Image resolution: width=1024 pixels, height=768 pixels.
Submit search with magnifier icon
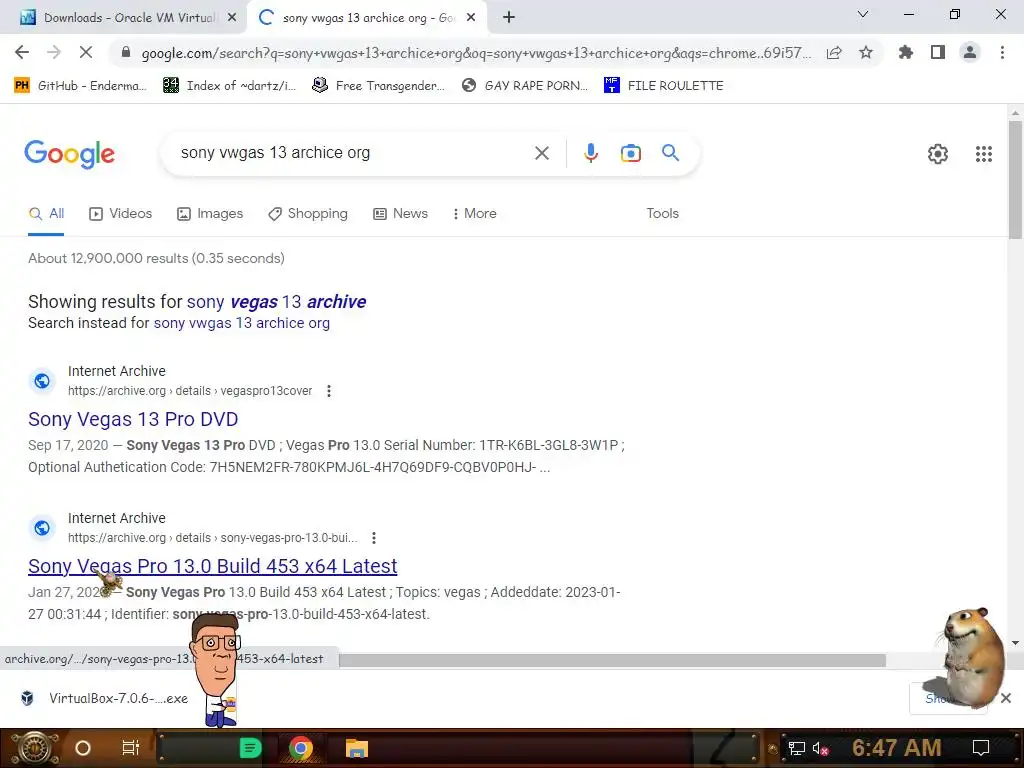pyautogui.click(x=670, y=153)
